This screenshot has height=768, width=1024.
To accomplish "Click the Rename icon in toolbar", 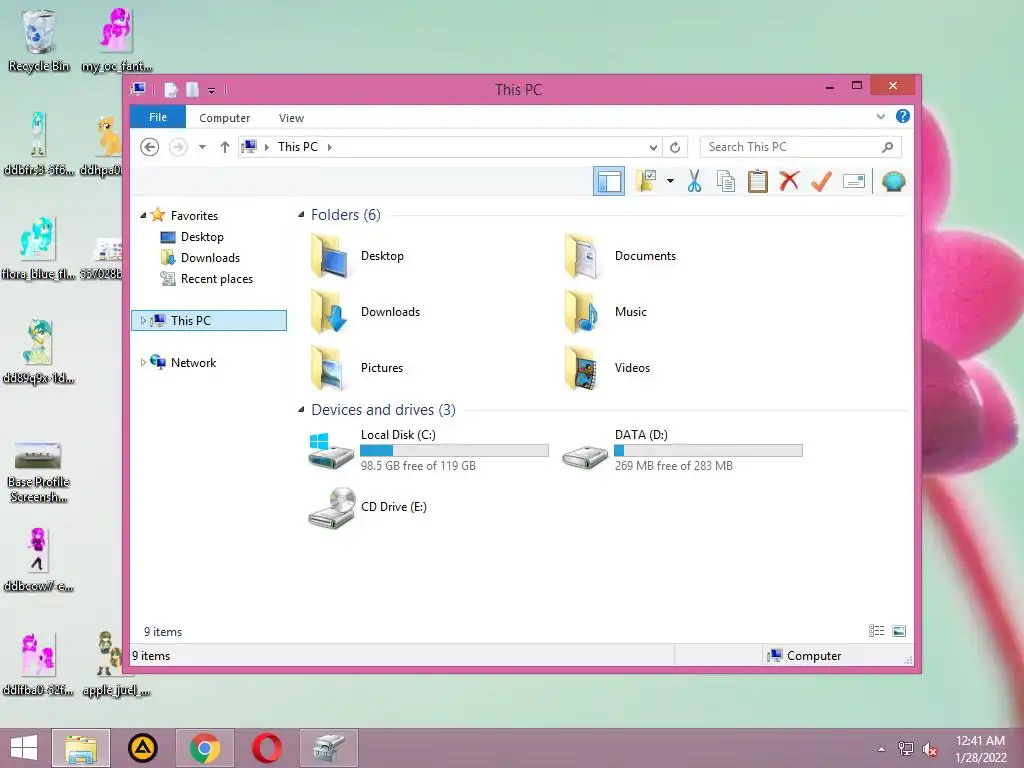I will [x=854, y=181].
